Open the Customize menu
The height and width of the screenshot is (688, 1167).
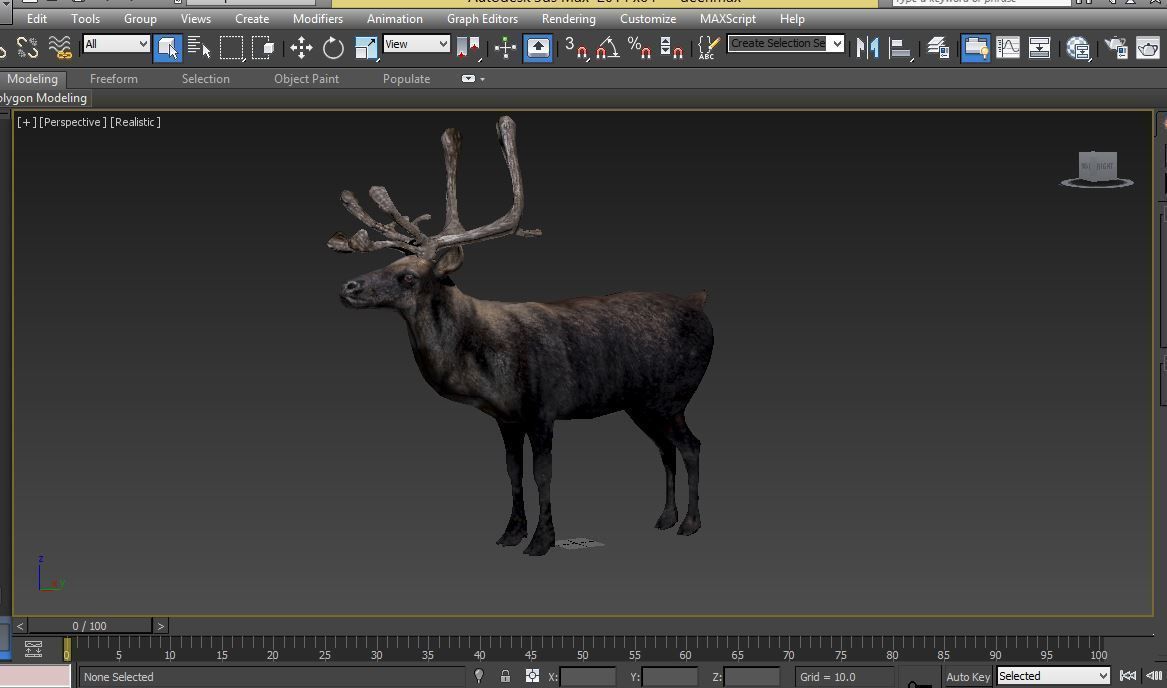click(648, 19)
